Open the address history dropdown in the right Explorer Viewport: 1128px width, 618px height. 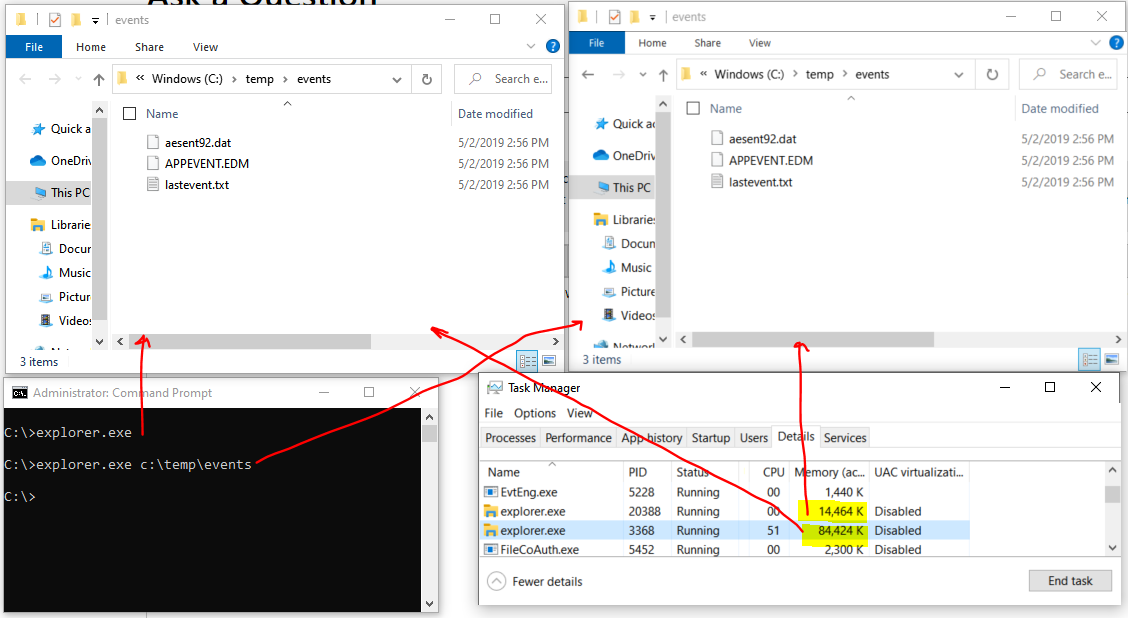coord(958,75)
